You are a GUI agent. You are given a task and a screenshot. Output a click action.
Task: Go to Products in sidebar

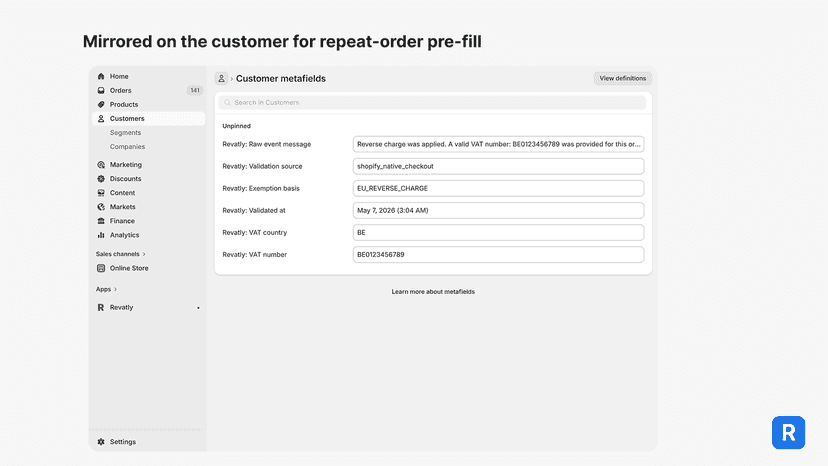pyautogui.click(x=124, y=105)
